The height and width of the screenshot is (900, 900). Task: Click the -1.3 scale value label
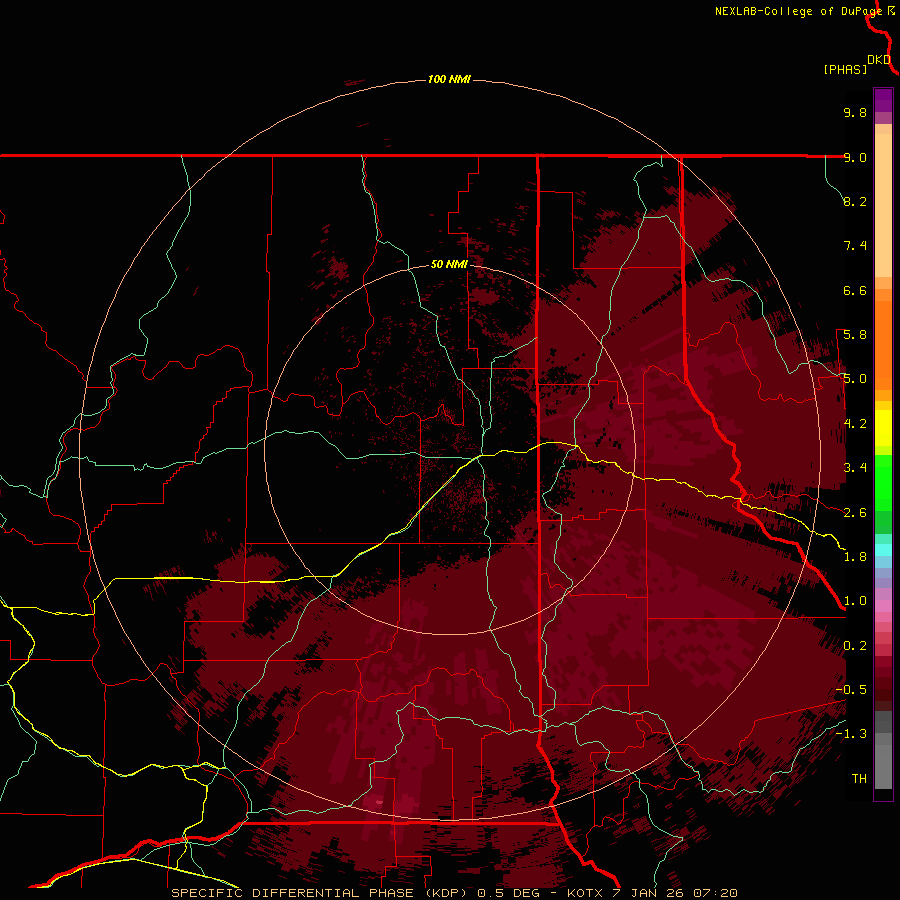pos(851,734)
